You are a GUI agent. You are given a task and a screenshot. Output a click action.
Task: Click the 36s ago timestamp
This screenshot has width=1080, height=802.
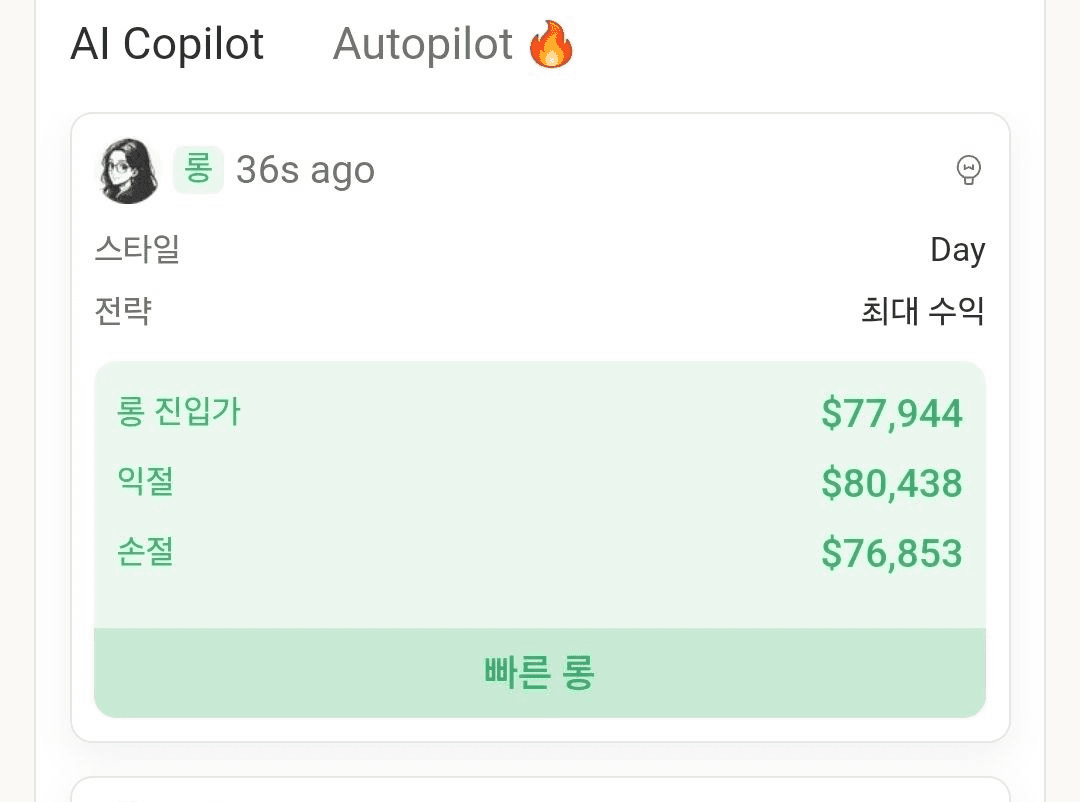(305, 171)
